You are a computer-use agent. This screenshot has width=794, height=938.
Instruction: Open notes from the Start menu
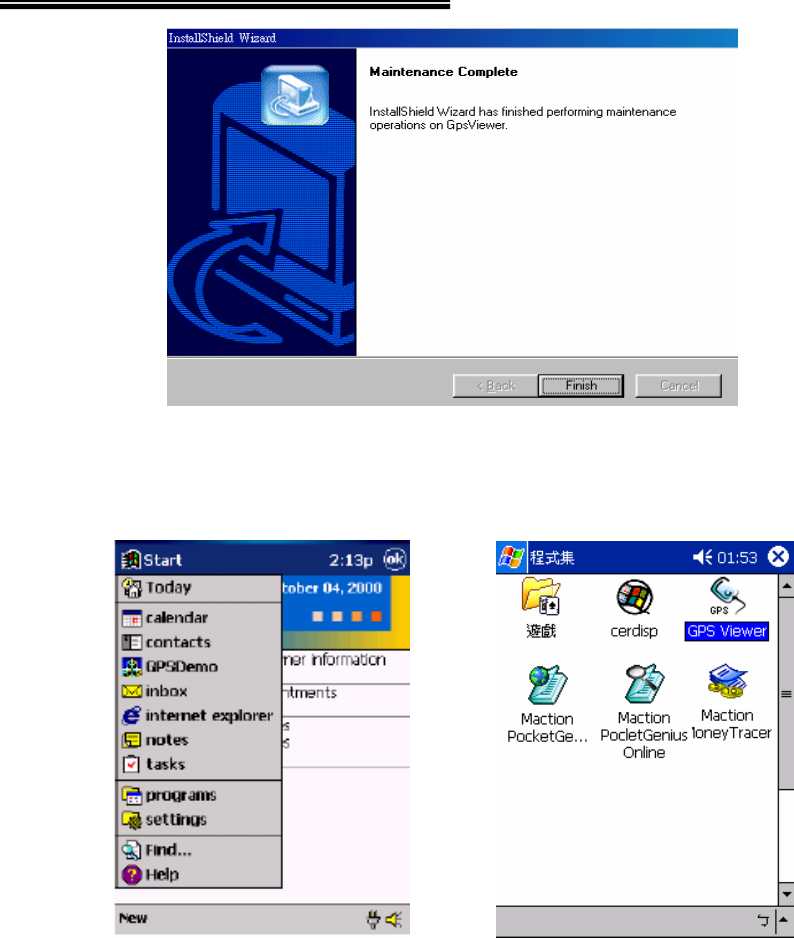pos(199,740)
